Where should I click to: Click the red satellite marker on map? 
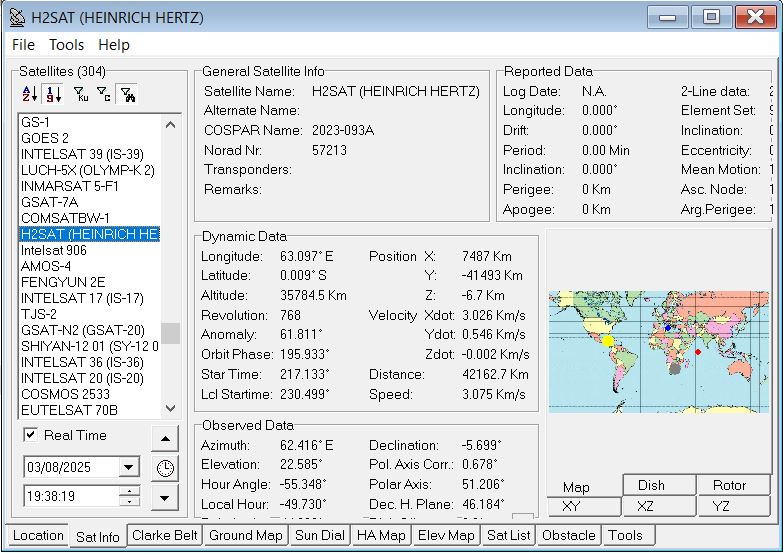click(698, 352)
